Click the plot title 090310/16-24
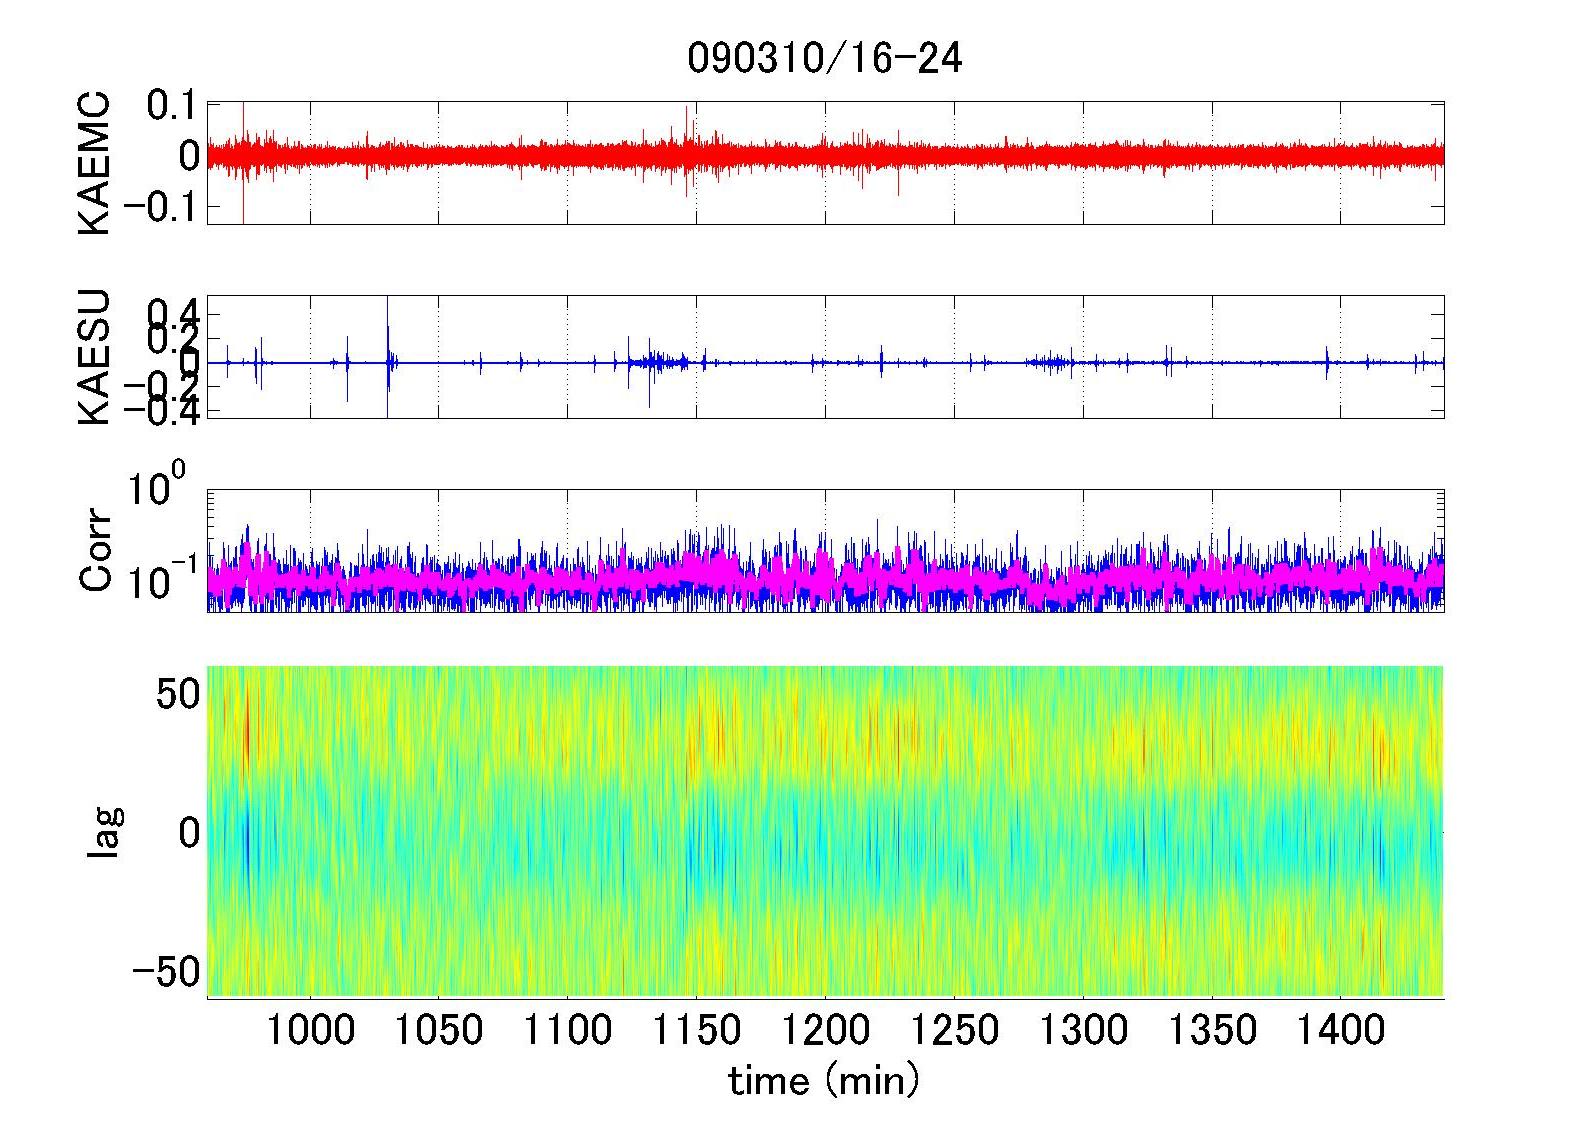The image size is (1596, 1123). (824, 59)
